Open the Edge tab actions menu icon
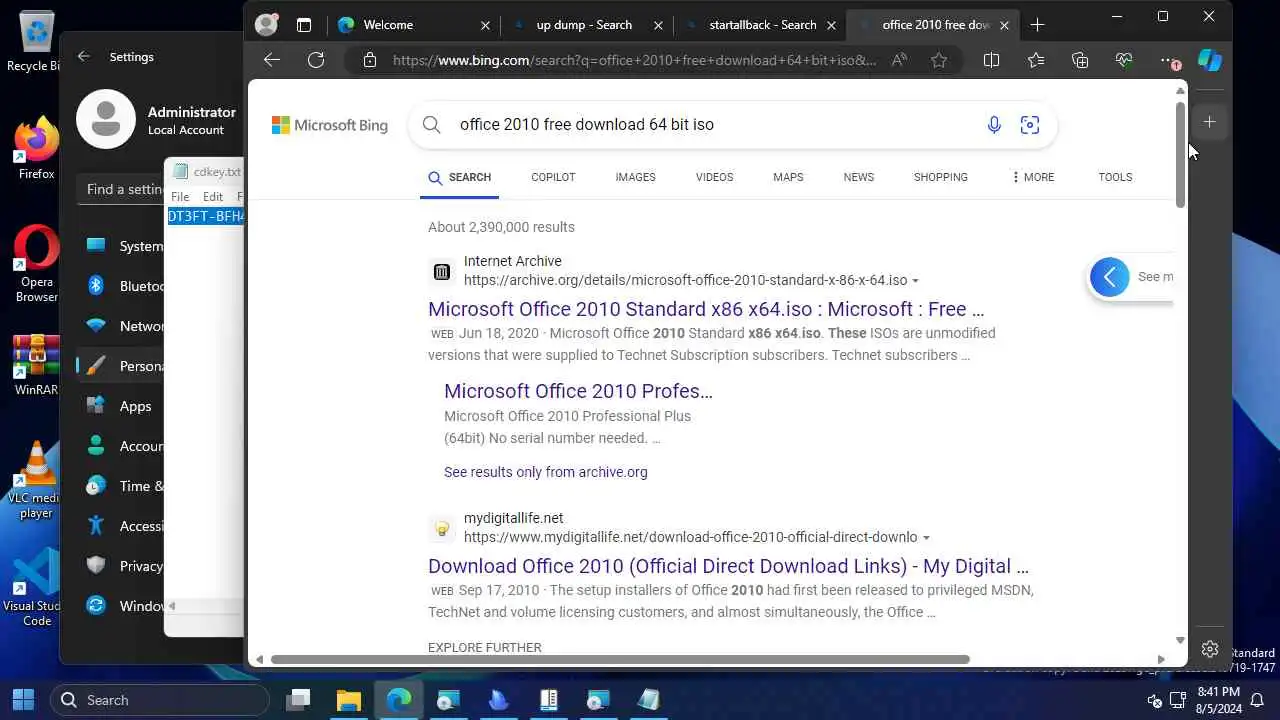 [304, 25]
